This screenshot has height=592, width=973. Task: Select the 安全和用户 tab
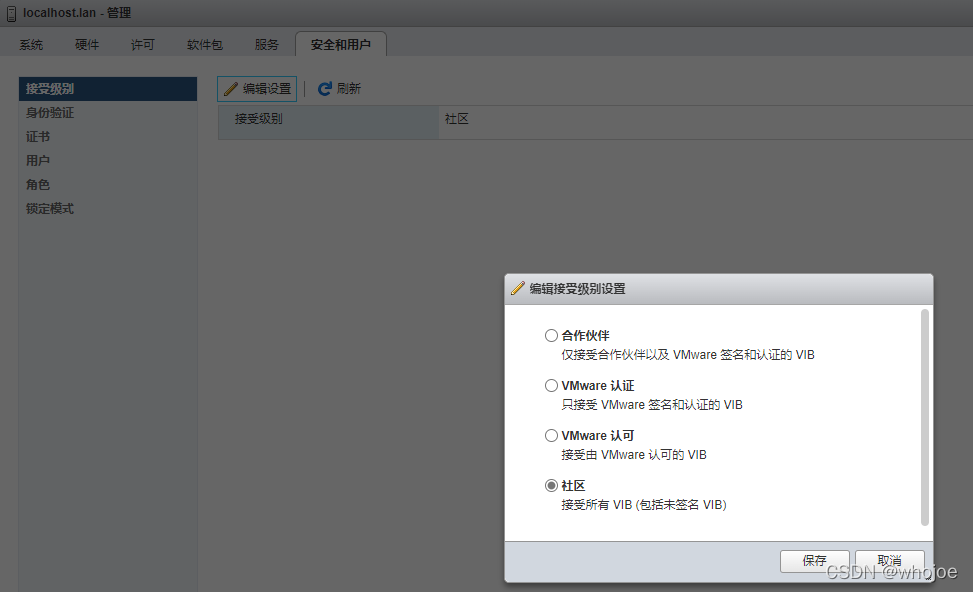[x=341, y=44]
